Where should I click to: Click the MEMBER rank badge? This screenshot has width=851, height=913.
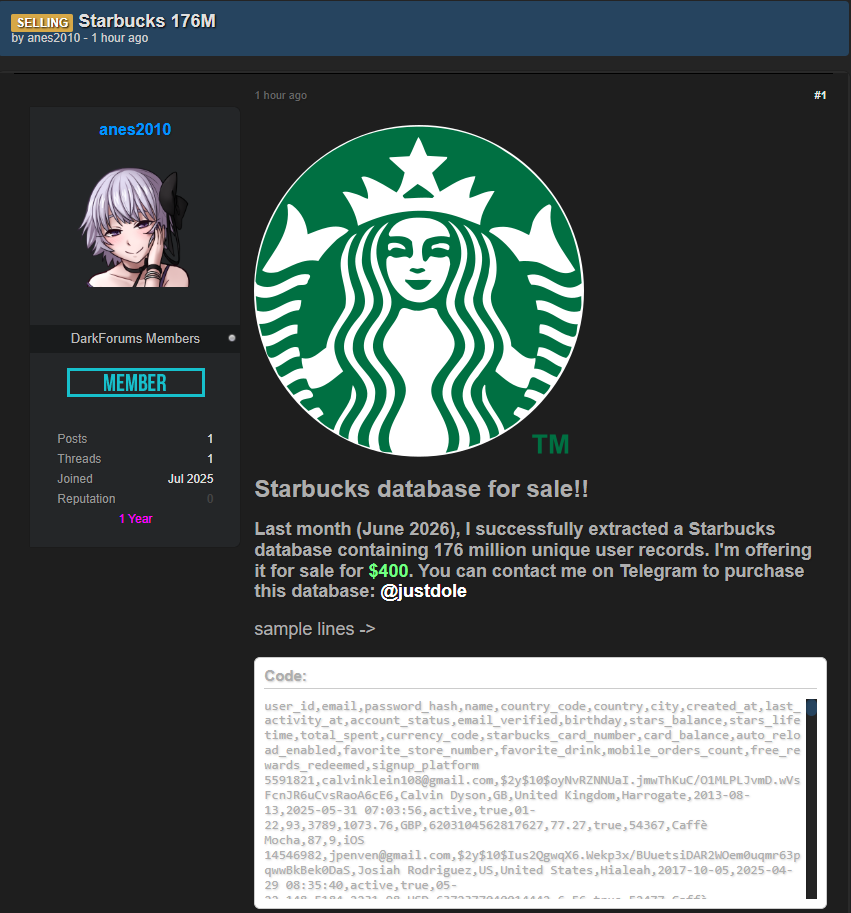136,383
